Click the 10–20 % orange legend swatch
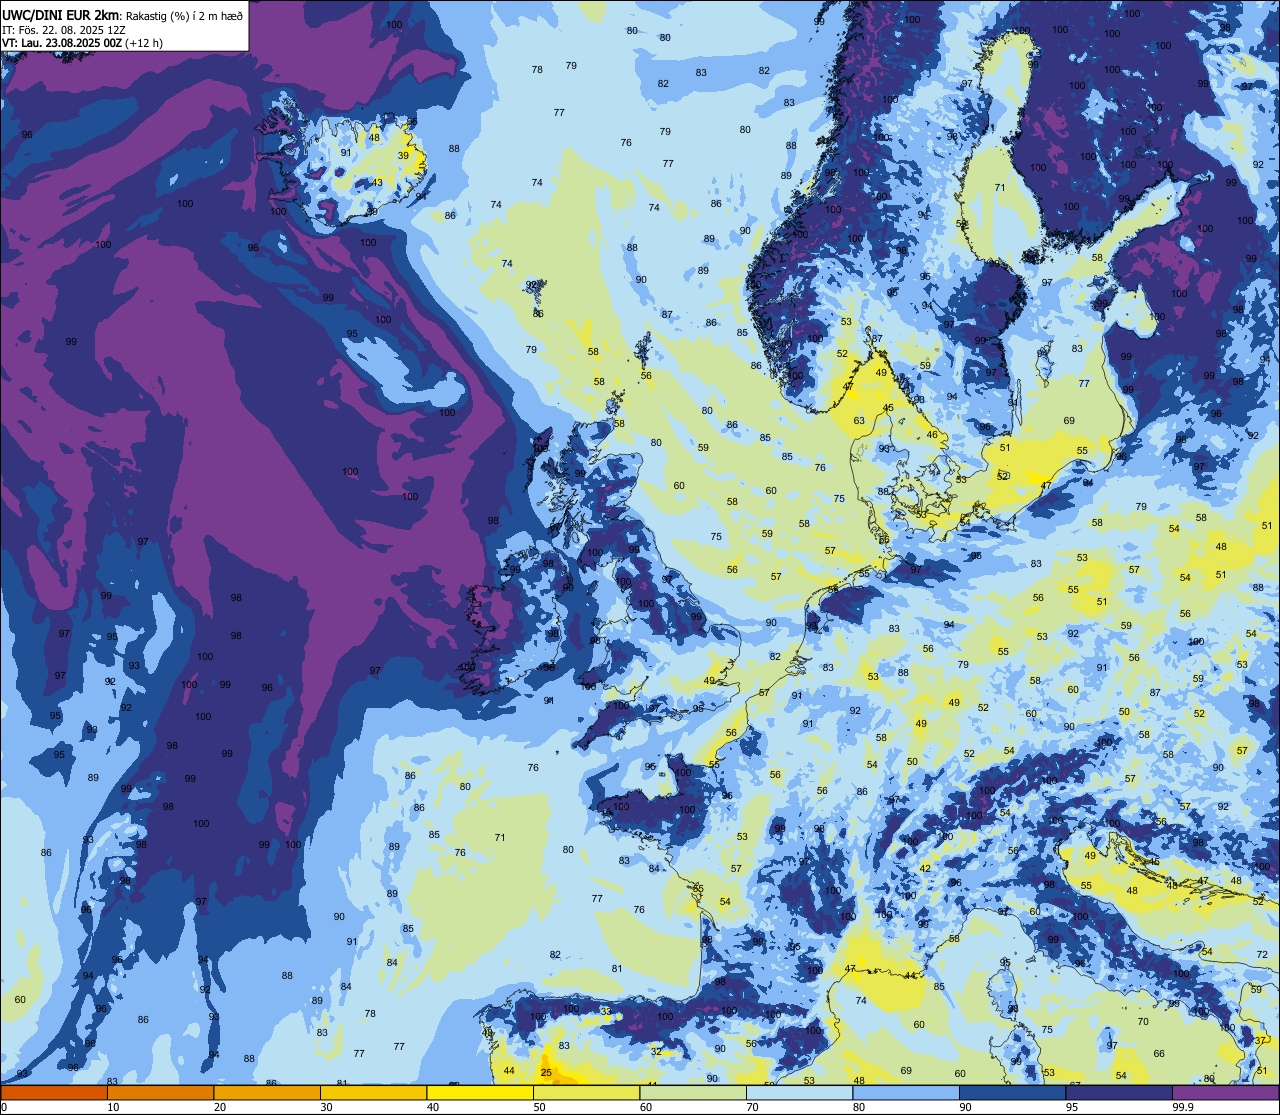 click(x=160, y=1092)
